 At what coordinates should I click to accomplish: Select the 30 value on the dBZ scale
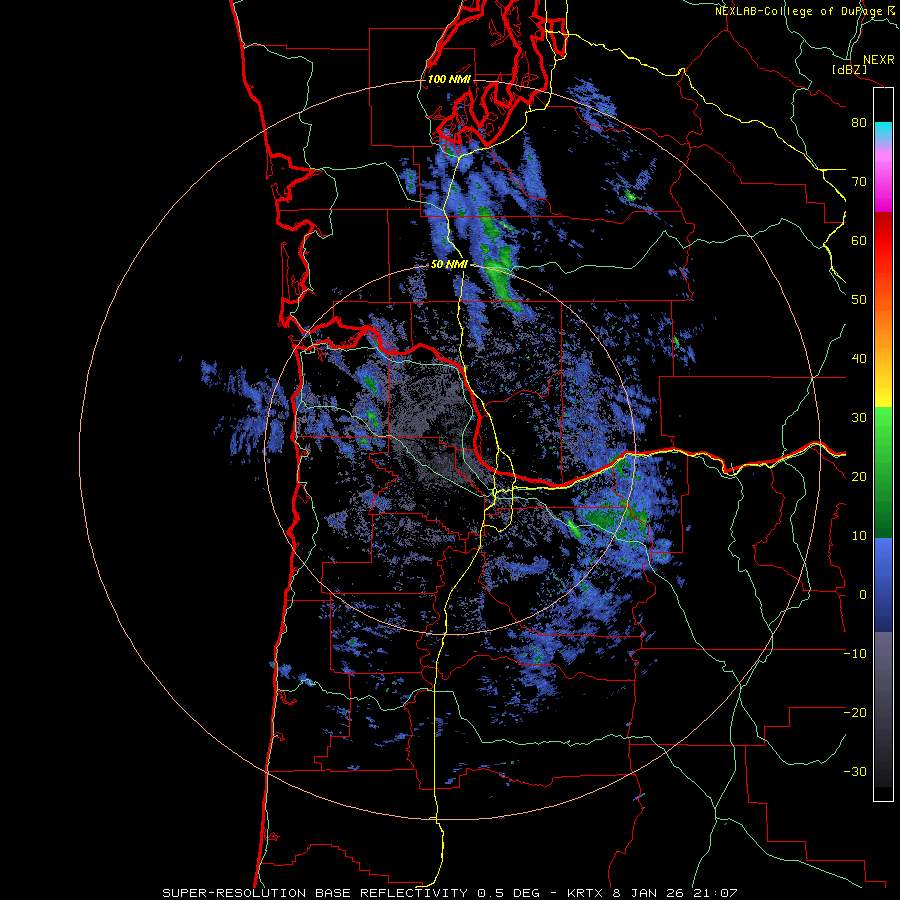click(859, 417)
